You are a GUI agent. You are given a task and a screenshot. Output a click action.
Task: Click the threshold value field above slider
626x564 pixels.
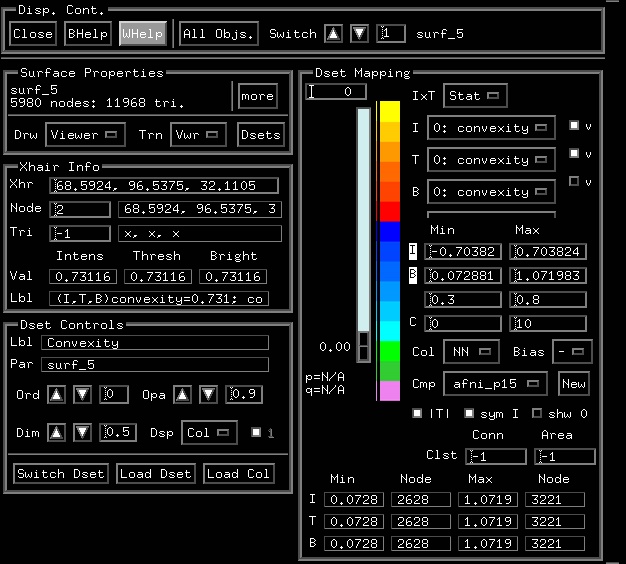[336, 92]
